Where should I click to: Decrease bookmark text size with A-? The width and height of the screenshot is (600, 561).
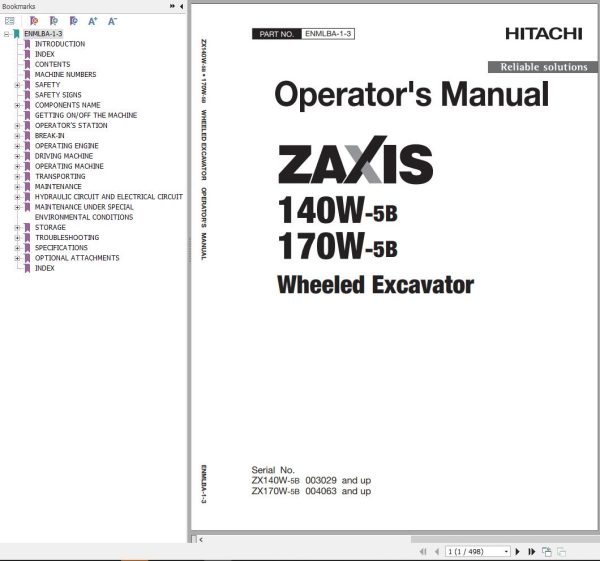coord(112,21)
